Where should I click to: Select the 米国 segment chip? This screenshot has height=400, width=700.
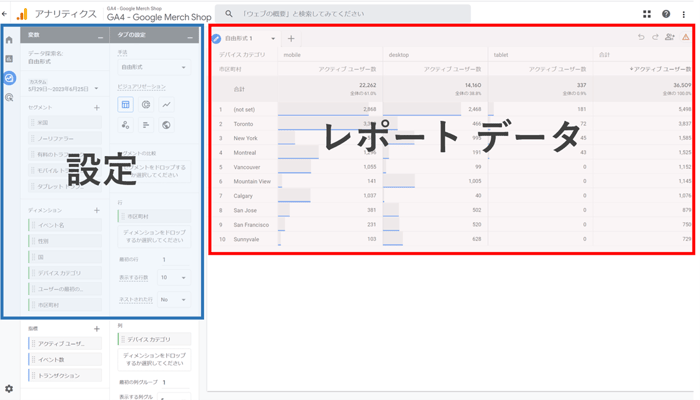[65, 122]
